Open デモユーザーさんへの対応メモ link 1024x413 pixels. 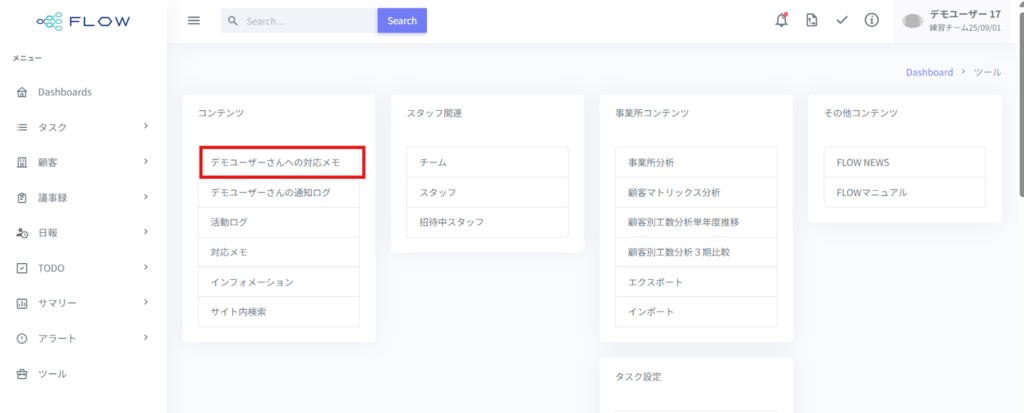(x=281, y=162)
